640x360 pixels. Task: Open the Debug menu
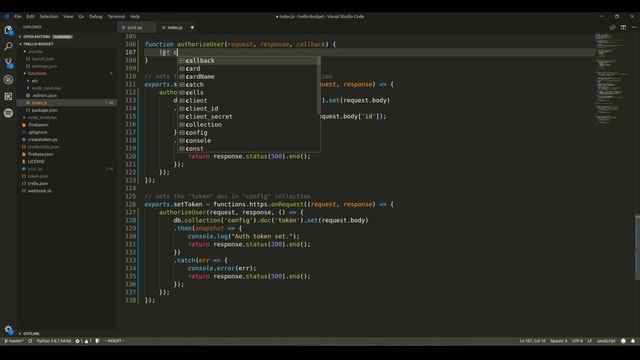(96, 17)
